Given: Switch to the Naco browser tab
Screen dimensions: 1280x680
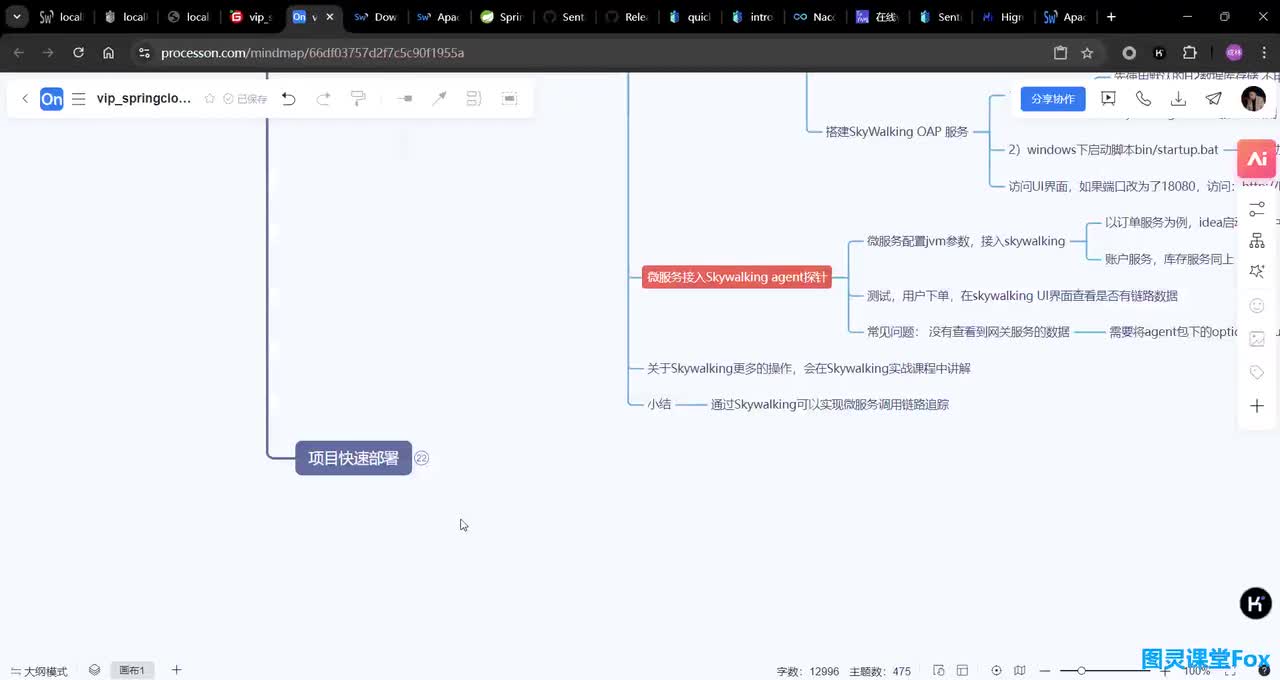Looking at the screenshot, I should tap(815, 17).
